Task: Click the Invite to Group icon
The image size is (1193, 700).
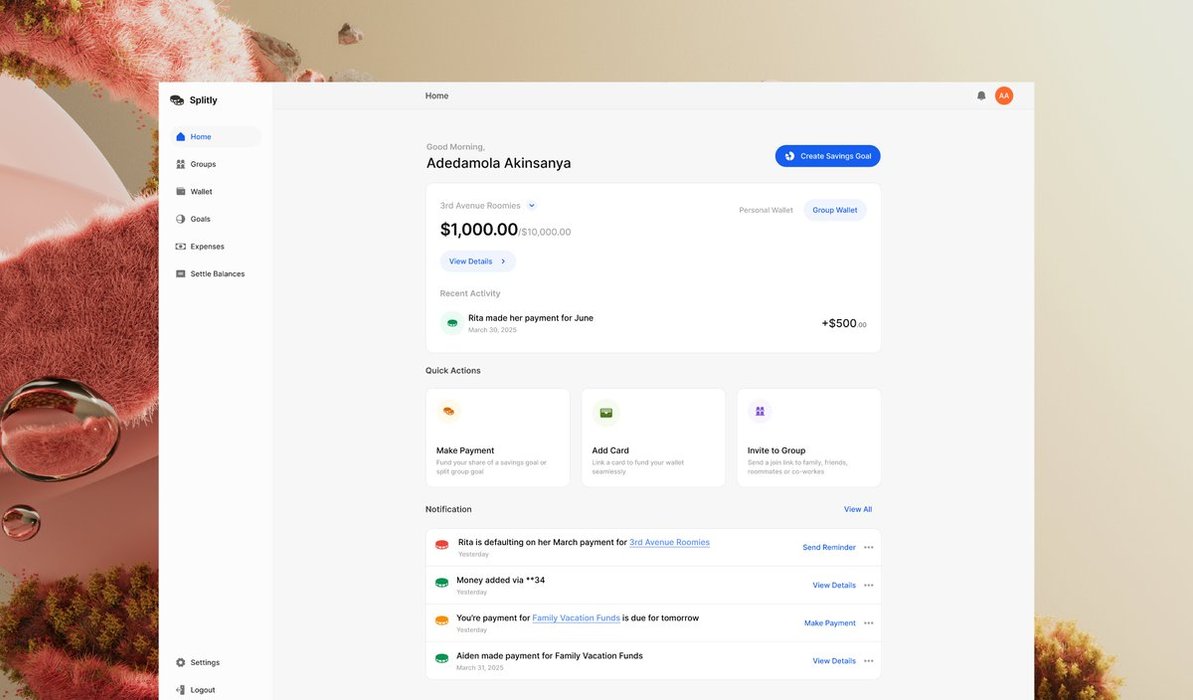Action: click(760, 412)
